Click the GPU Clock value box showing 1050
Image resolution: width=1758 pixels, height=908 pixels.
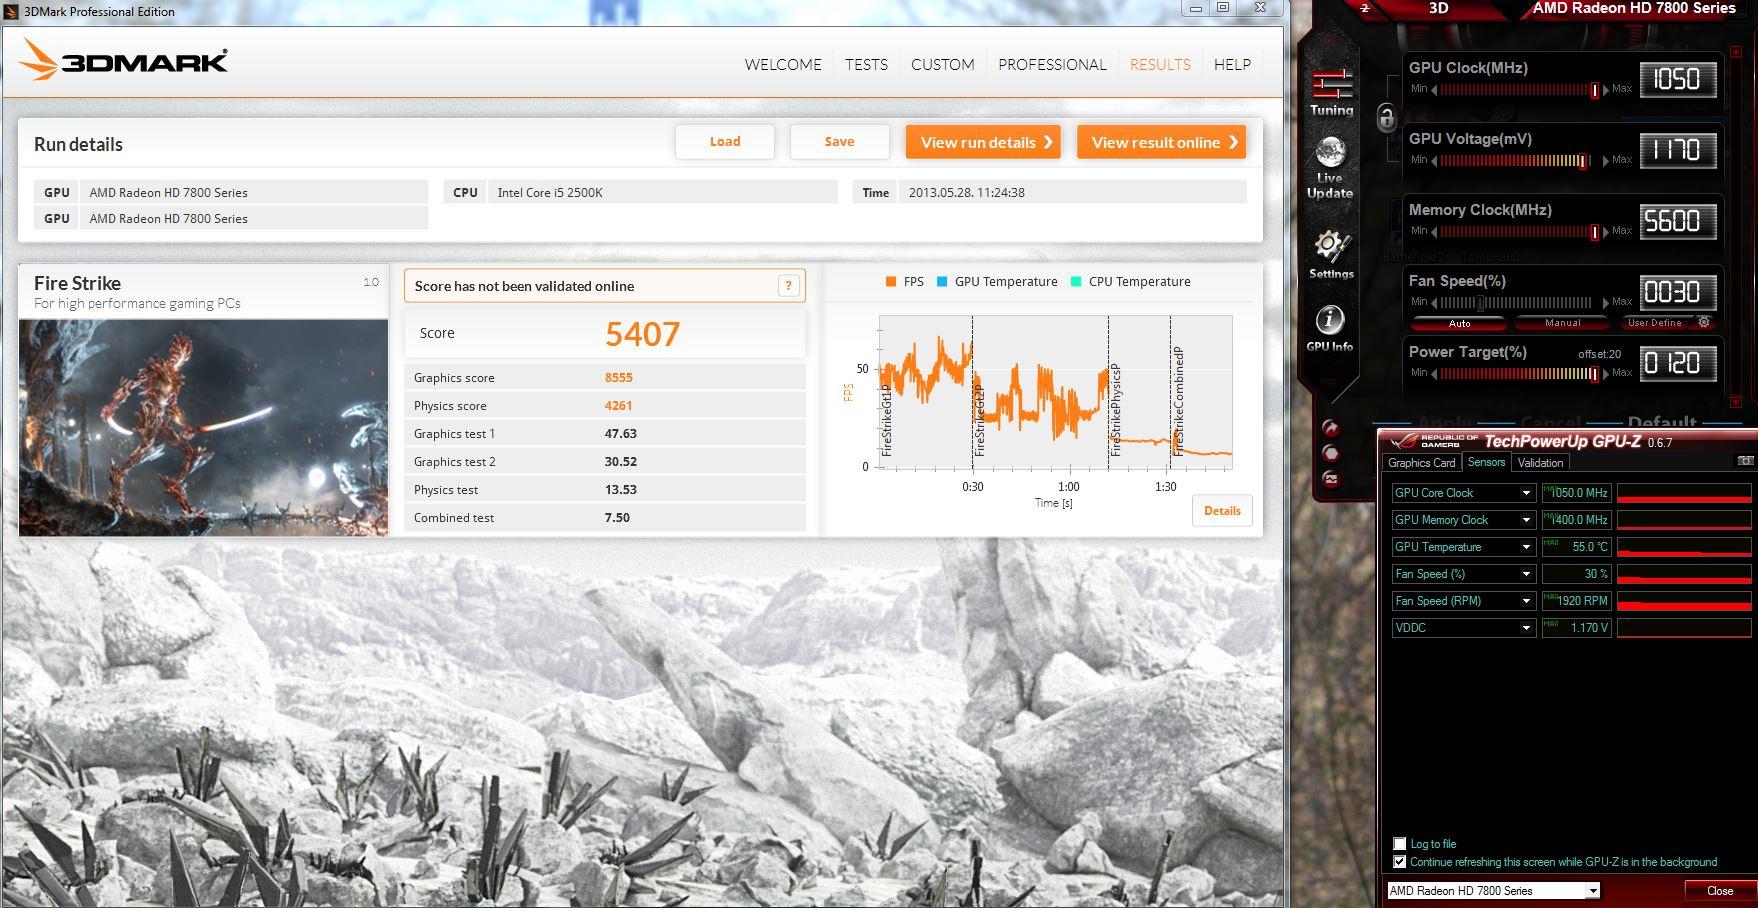point(1678,80)
